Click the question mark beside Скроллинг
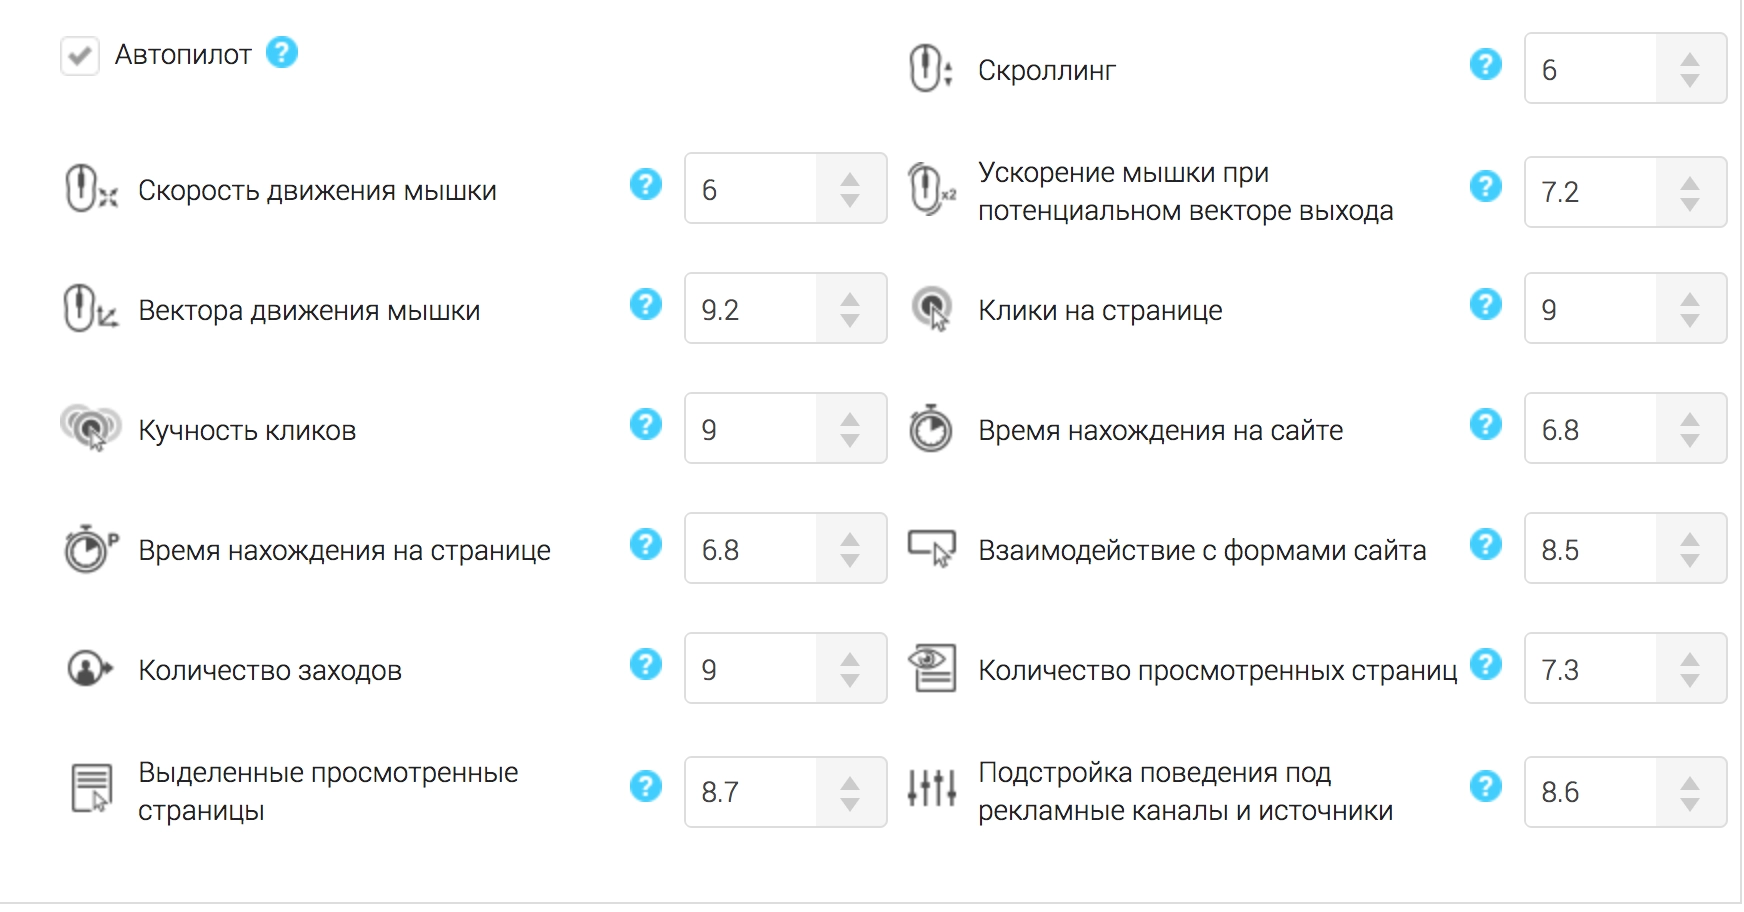The height and width of the screenshot is (912, 1744). (x=1486, y=64)
